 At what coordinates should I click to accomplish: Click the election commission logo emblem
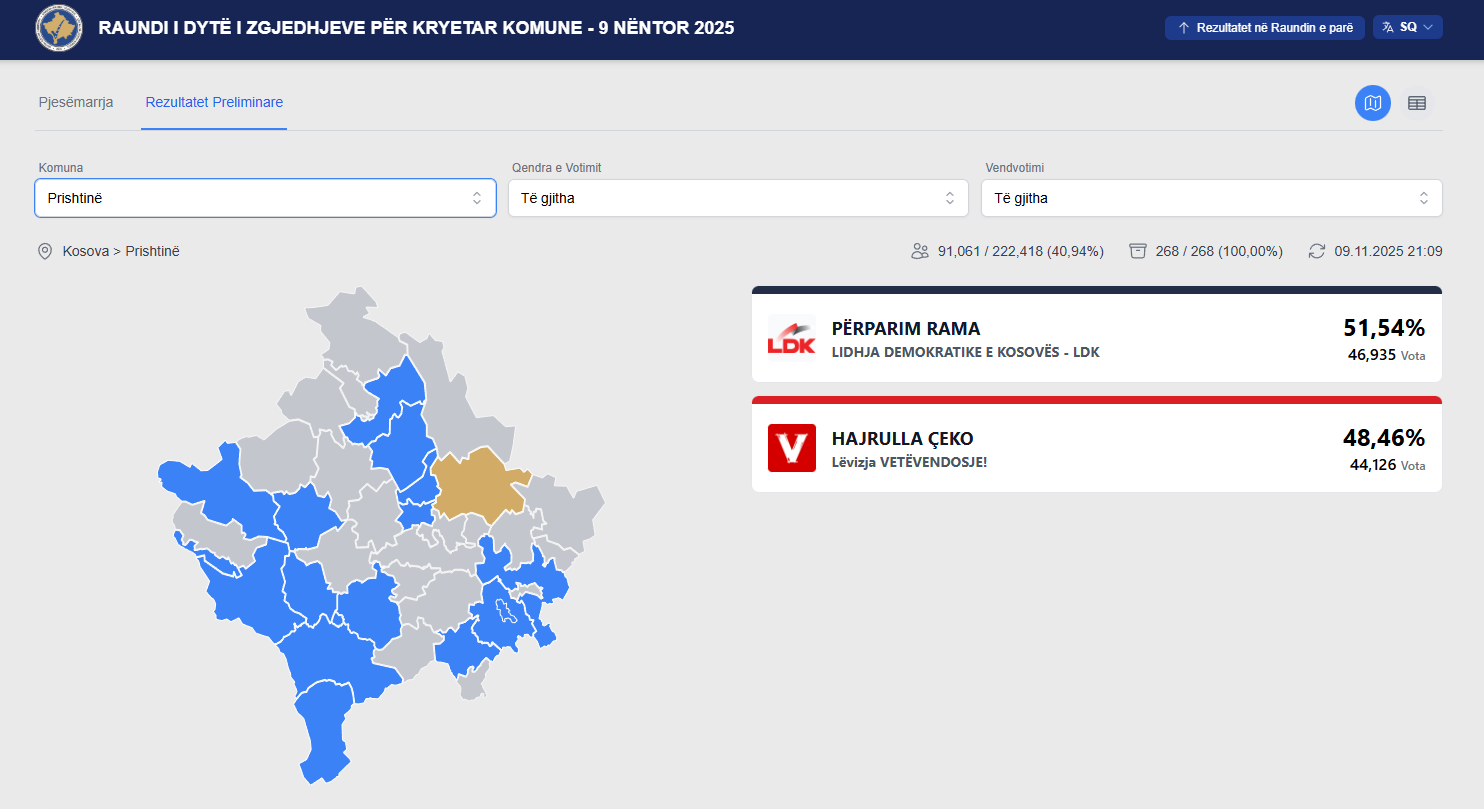coord(60,28)
